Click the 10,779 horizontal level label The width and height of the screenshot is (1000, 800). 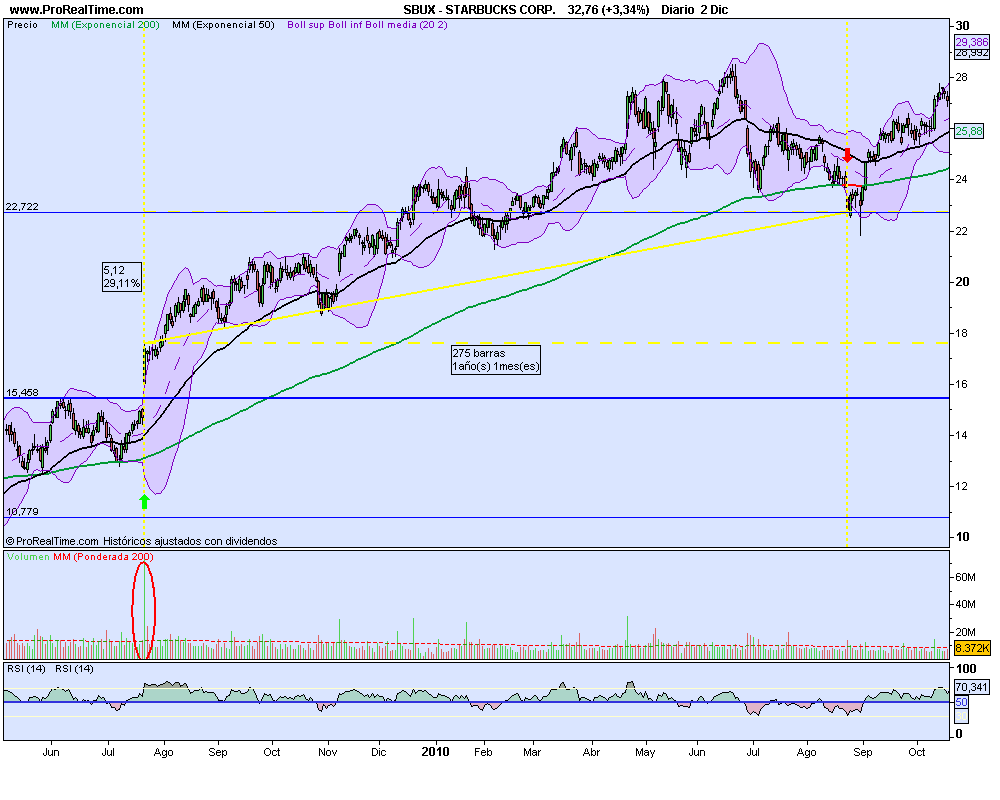(22, 512)
